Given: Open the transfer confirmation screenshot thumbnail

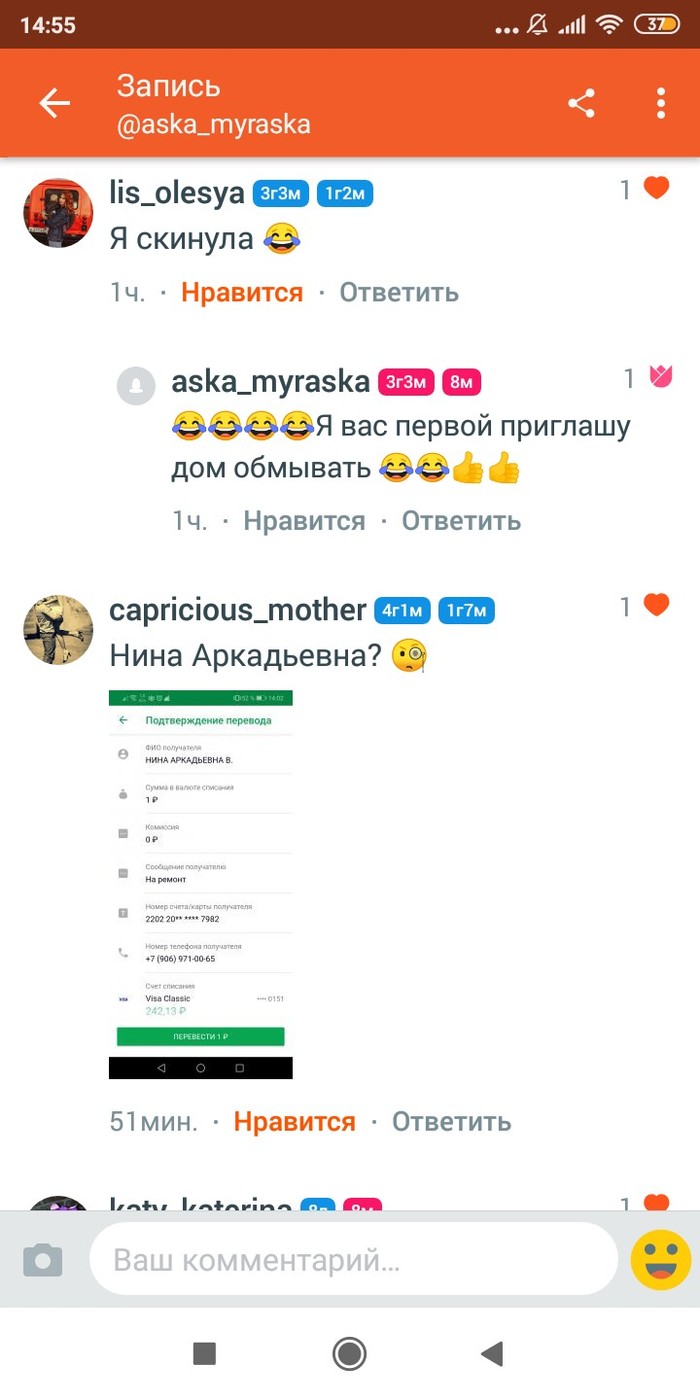Looking at the screenshot, I should pyautogui.click(x=201, y=884).
